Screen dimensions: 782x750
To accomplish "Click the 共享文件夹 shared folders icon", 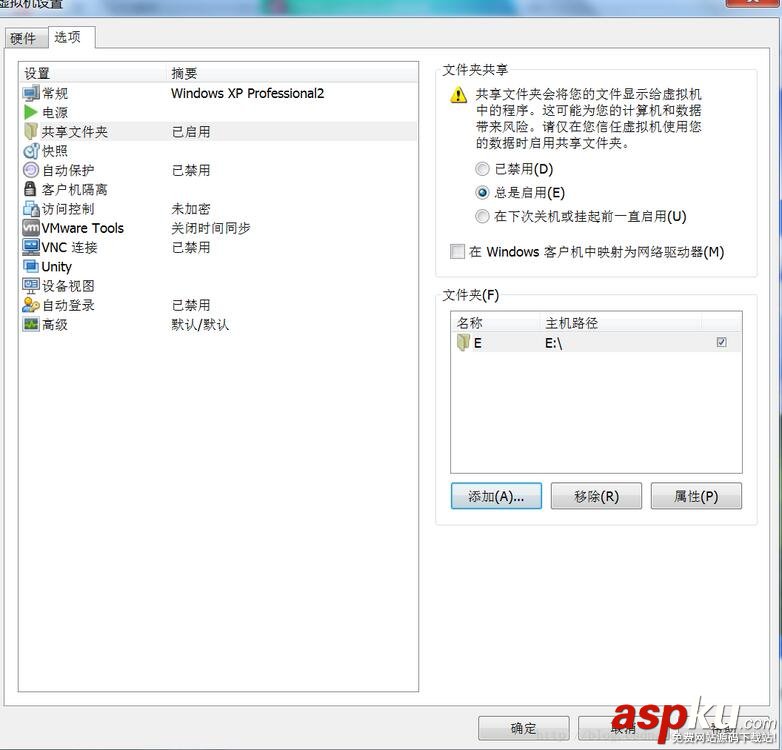I will point(30,132).
